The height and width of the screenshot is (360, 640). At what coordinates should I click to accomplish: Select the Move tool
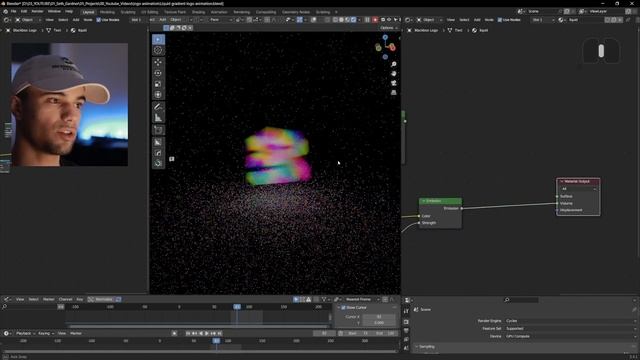(158, 62)
